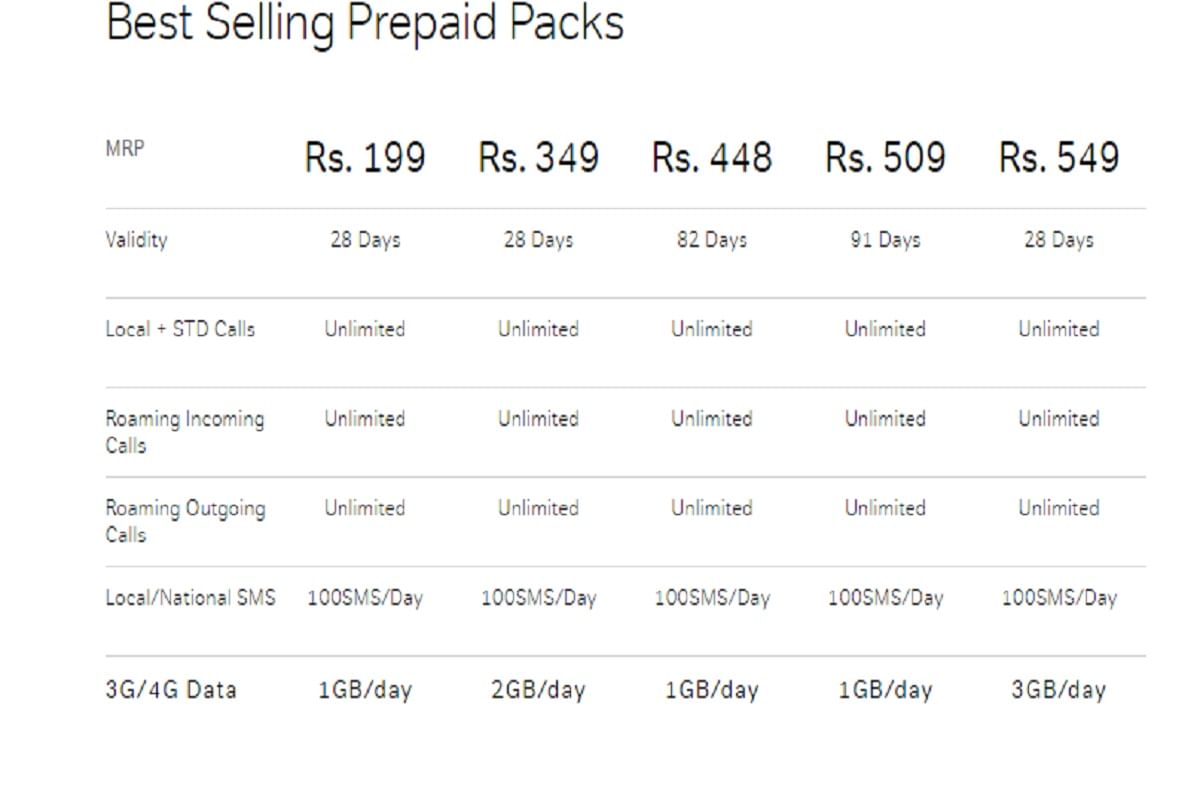Click the Best Selling Prepaid Packs heading
The height and width of the screenshot is (800, 1200).
point(365,24)
